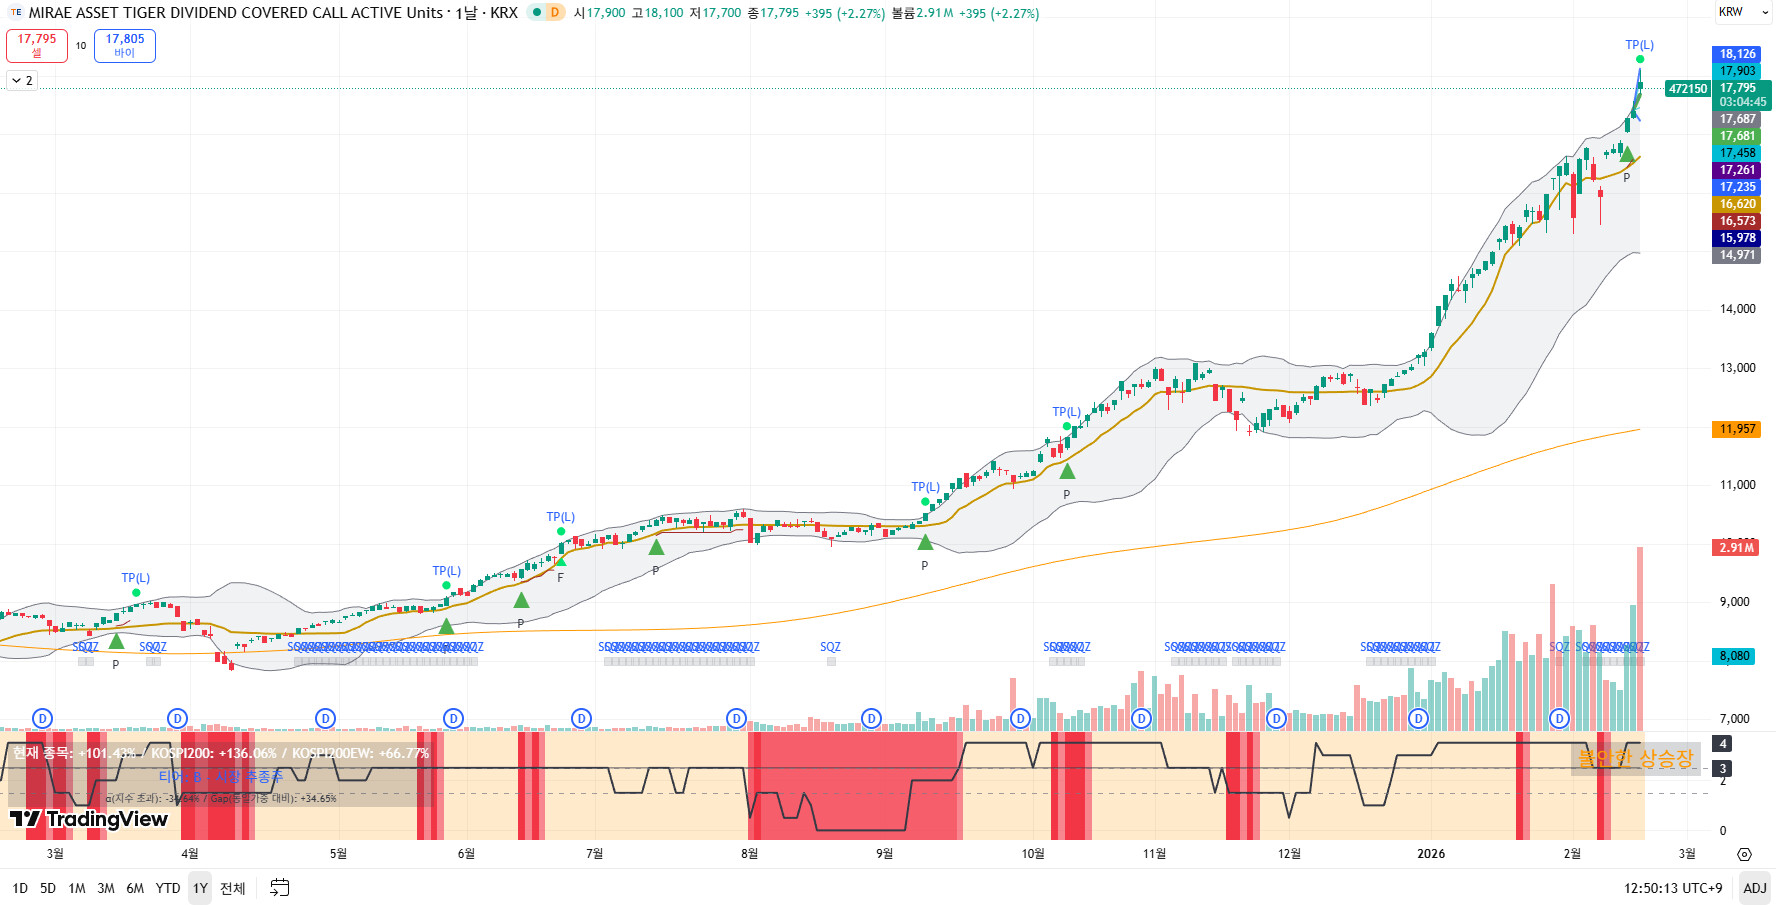Click the 12월 label on the time axis

(1290, 854)
